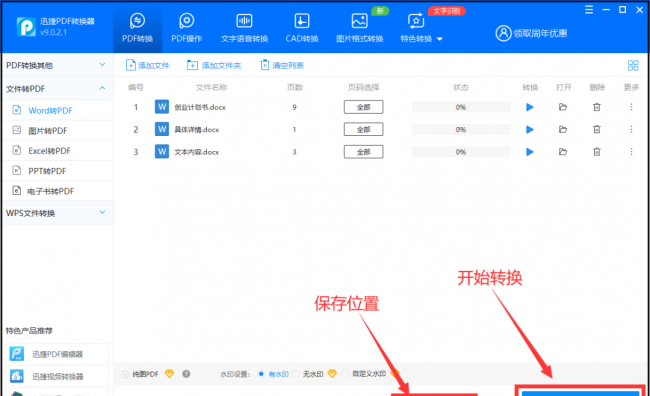Click progress bar of 创业计划书.docx
This screenshot has width=650, height=396.
461,107
